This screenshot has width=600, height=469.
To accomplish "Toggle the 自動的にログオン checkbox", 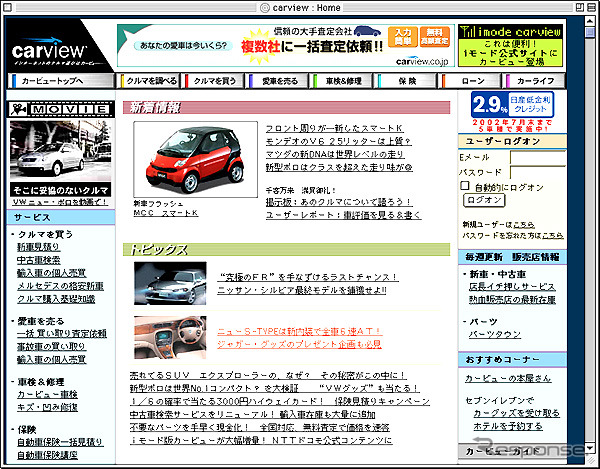I will pos(465,186).
